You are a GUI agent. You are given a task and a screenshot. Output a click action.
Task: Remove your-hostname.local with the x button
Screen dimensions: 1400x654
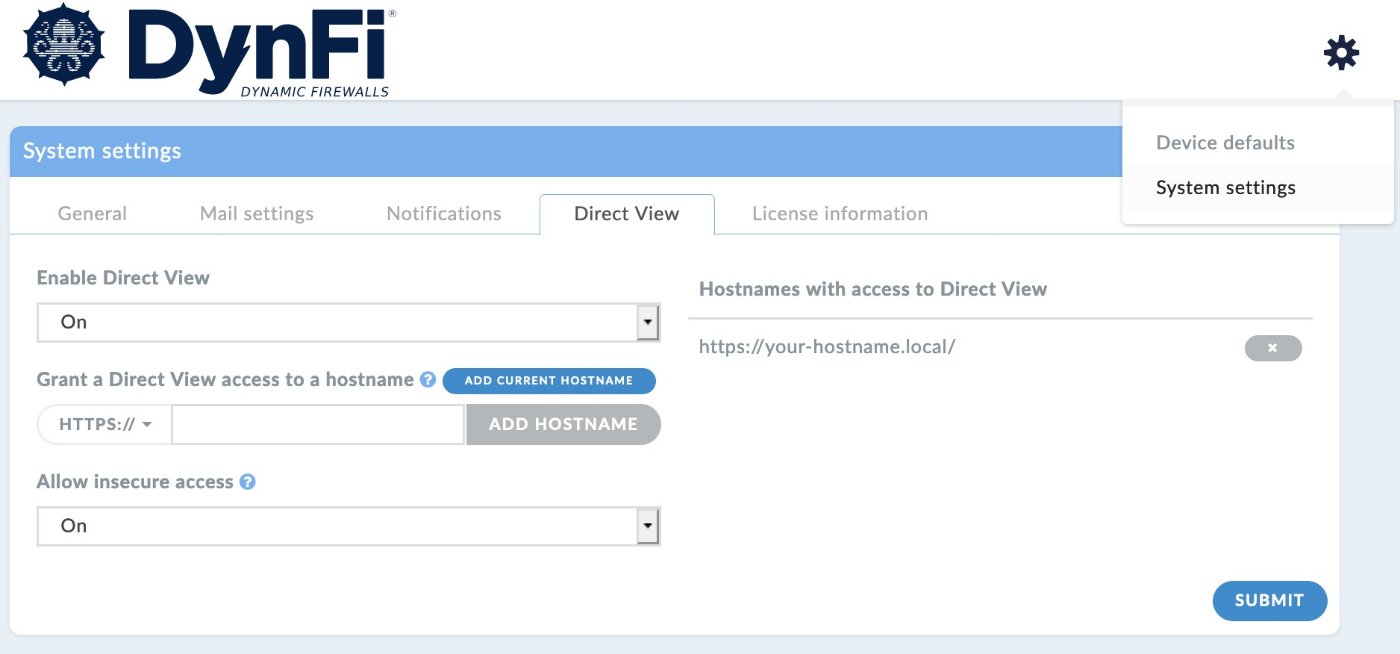(x=1273, y=348)
